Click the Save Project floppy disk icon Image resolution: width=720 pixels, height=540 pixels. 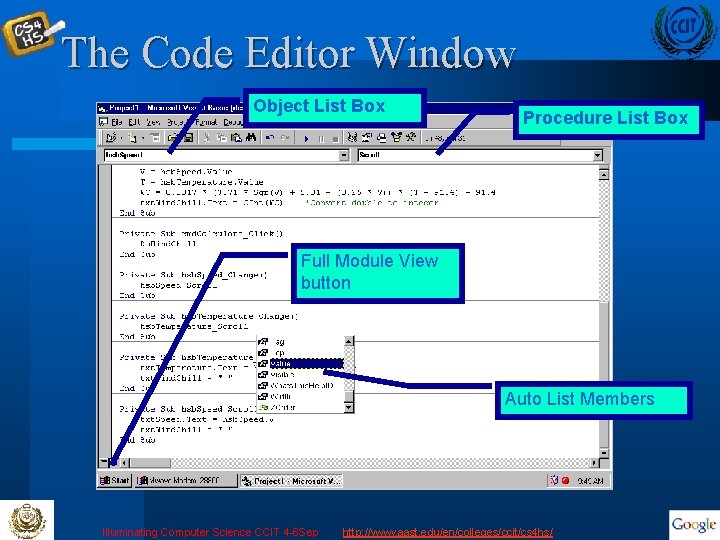point(188,137)
